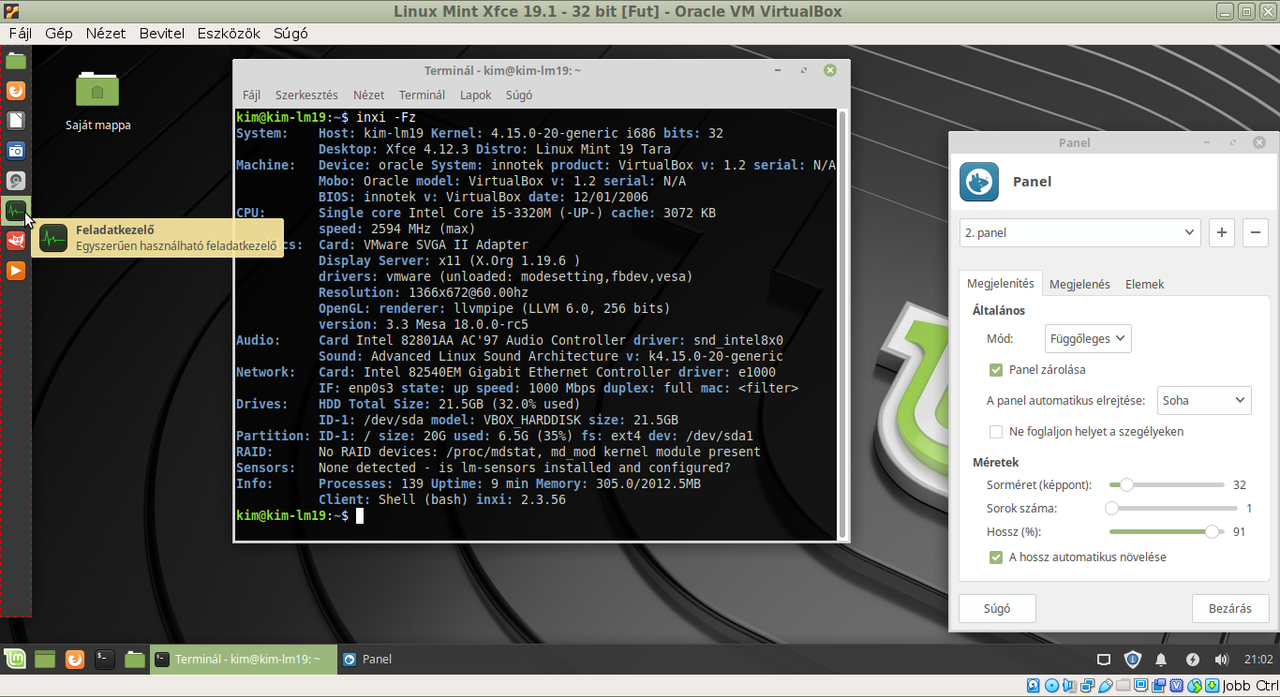
Task: Open the disk utility launcher in the left panel
Action: [x=16, y=181]
